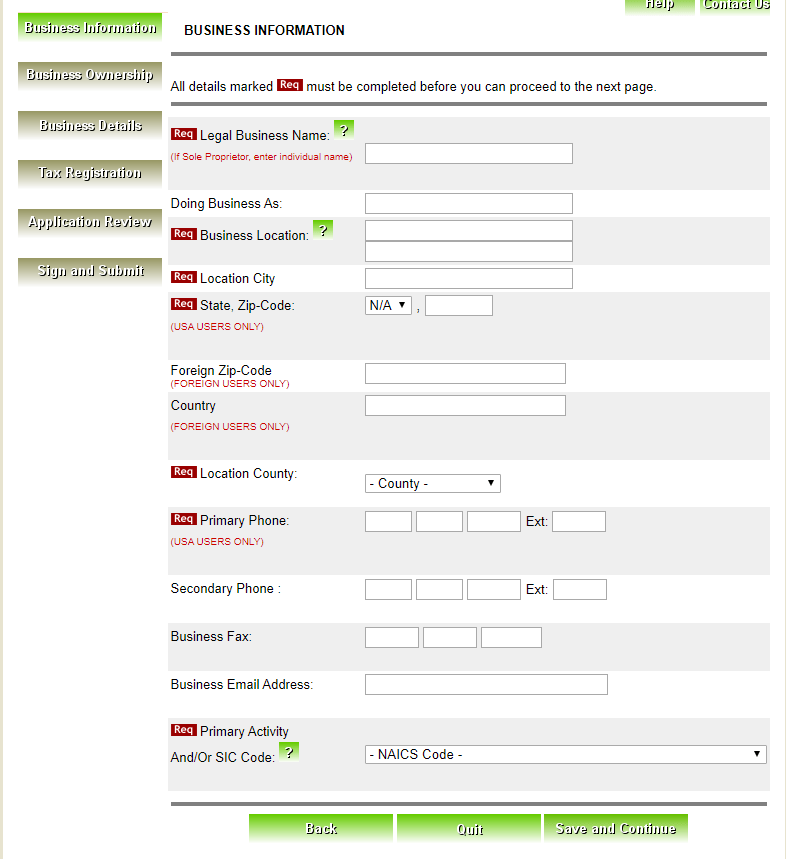Expand the County dropdown

click(433, 483)
